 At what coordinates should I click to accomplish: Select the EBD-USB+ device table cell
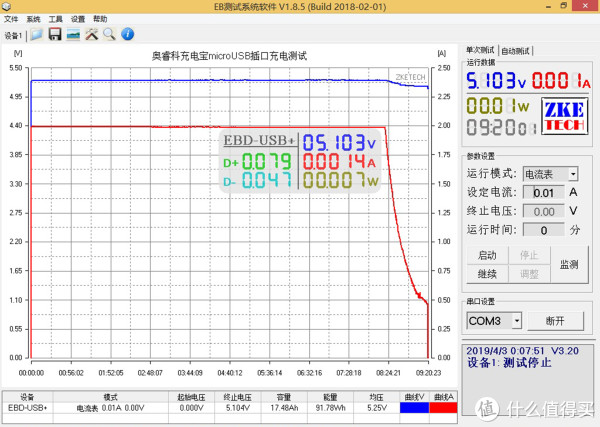tap(28, 408)
